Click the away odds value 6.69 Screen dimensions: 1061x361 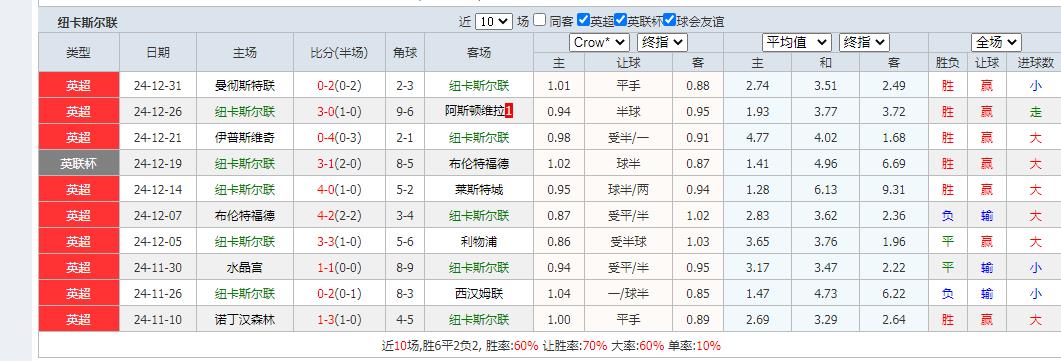point(894,164)
